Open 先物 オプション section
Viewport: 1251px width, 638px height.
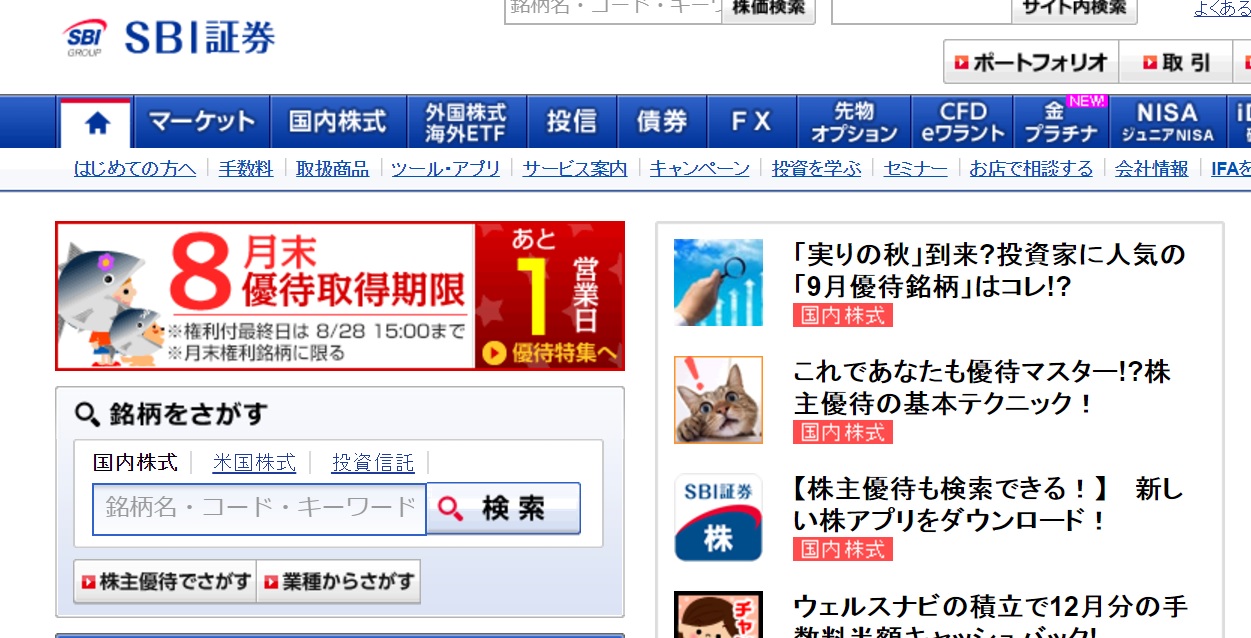coord(854,123)
